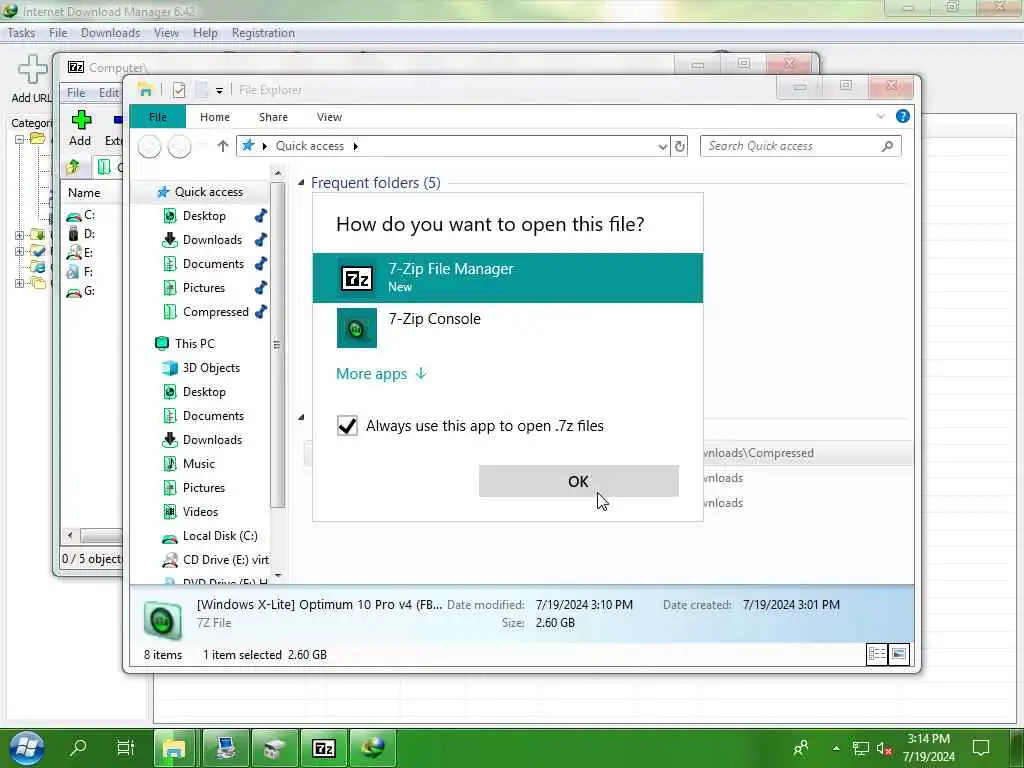1024x768 pixels.
Task: Open the View menu in Internet Download Manager
Action: coord(167,33)
